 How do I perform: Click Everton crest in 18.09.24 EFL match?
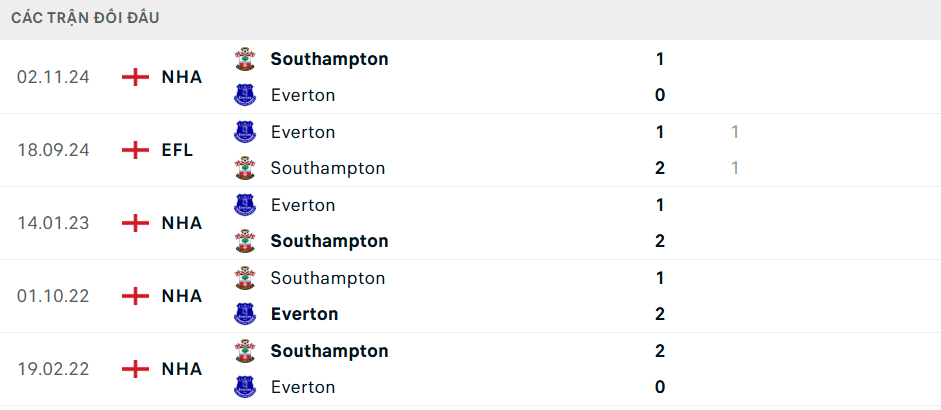(245, 132)
